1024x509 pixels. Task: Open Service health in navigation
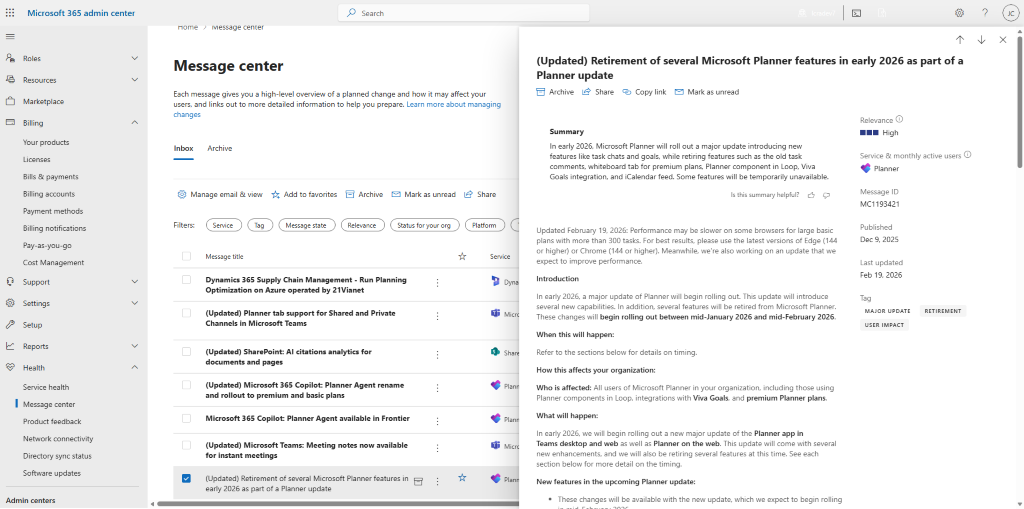[x=46, y=387]
